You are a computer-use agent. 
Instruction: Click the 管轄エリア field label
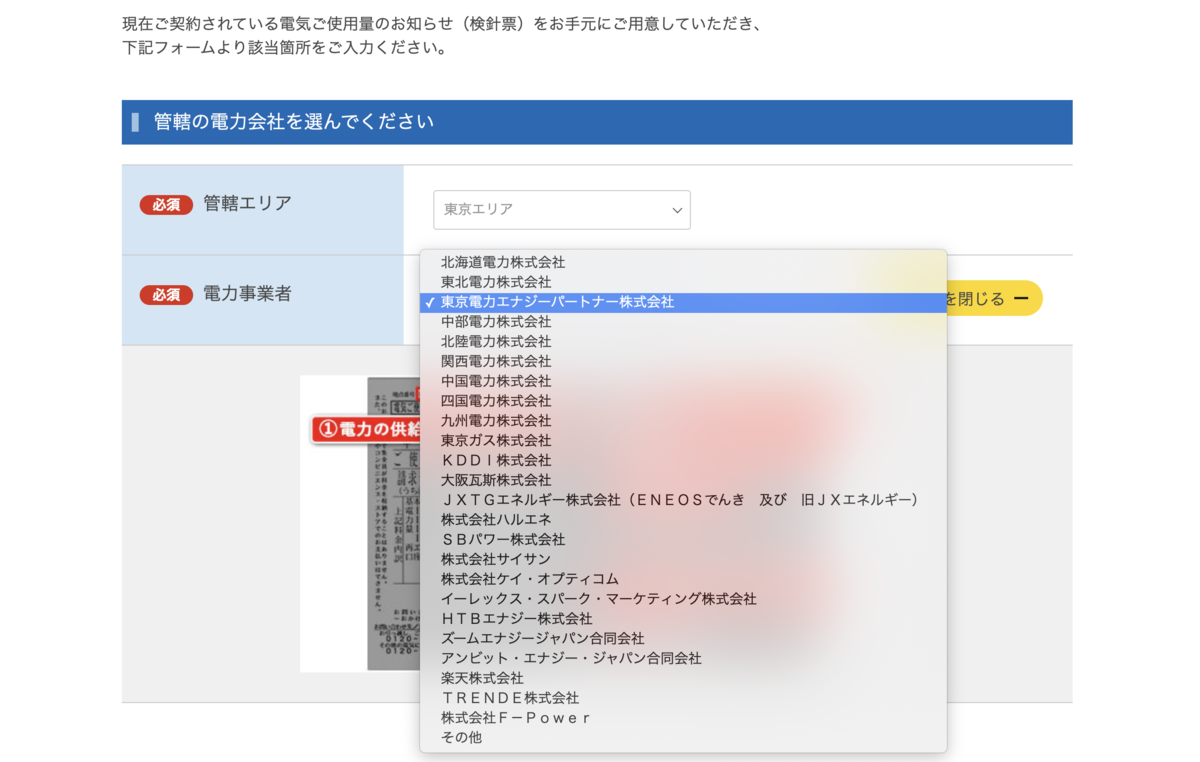point(247,204)
